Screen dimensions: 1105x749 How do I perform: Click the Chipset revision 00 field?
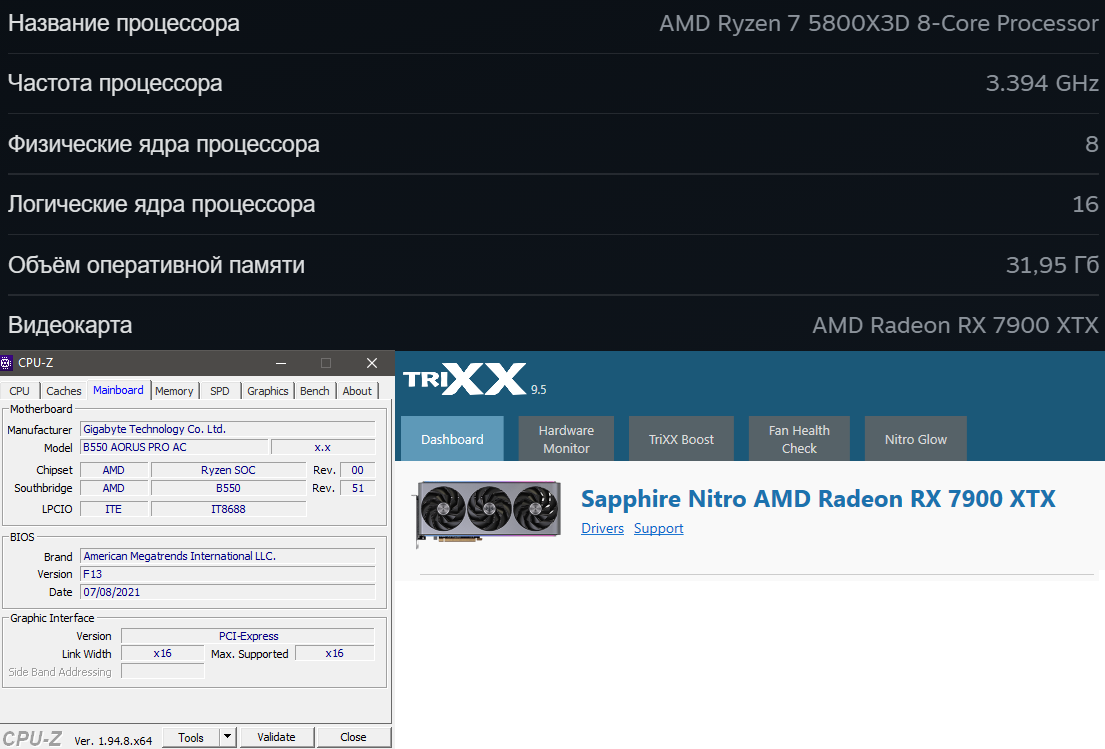tap(357, 470)
